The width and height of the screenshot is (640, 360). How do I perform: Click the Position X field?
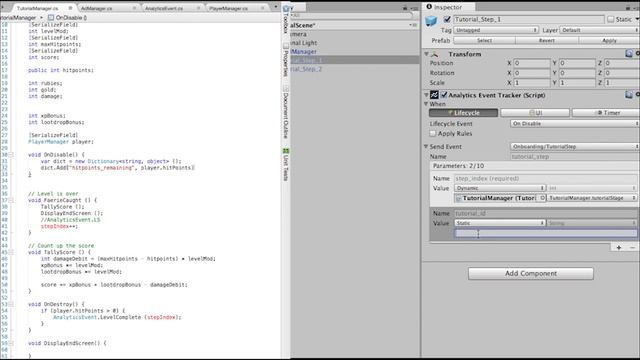(532, 63)
